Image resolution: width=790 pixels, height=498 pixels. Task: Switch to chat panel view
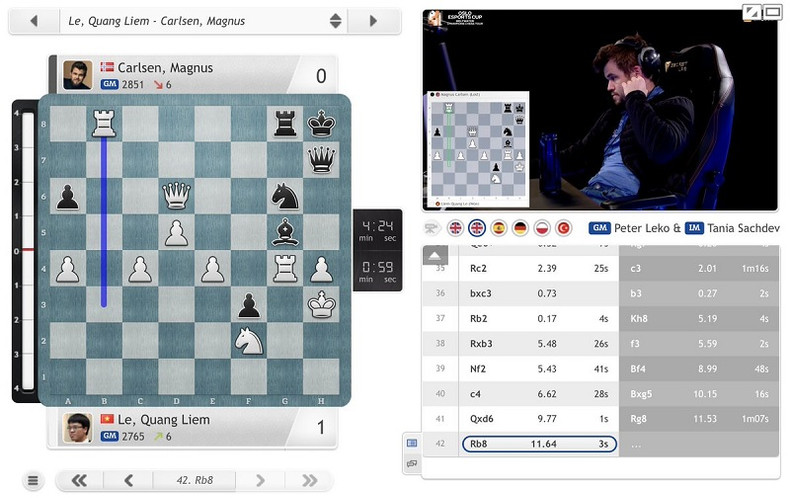pyautogui.click(x=411, y=464)
